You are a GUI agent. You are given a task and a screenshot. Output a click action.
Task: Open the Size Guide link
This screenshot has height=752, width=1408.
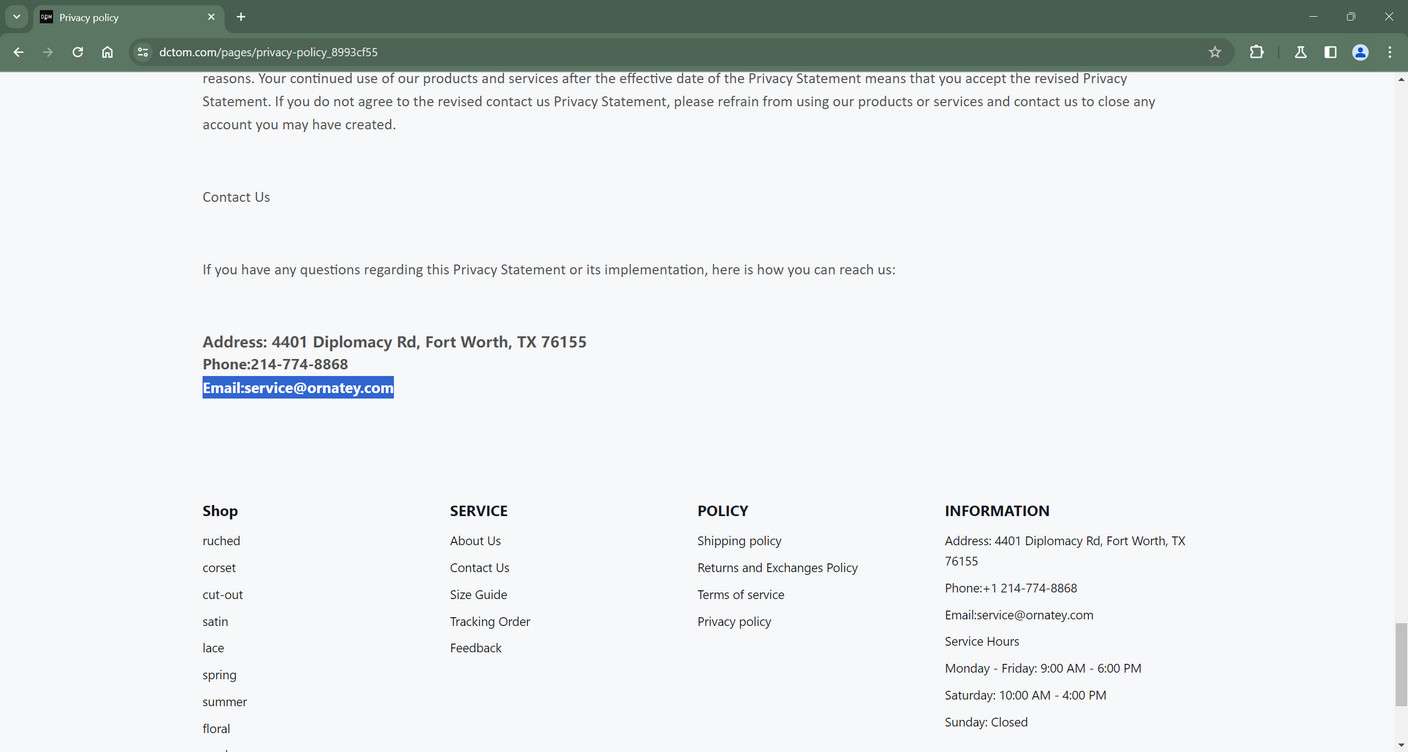pos(478,595)
